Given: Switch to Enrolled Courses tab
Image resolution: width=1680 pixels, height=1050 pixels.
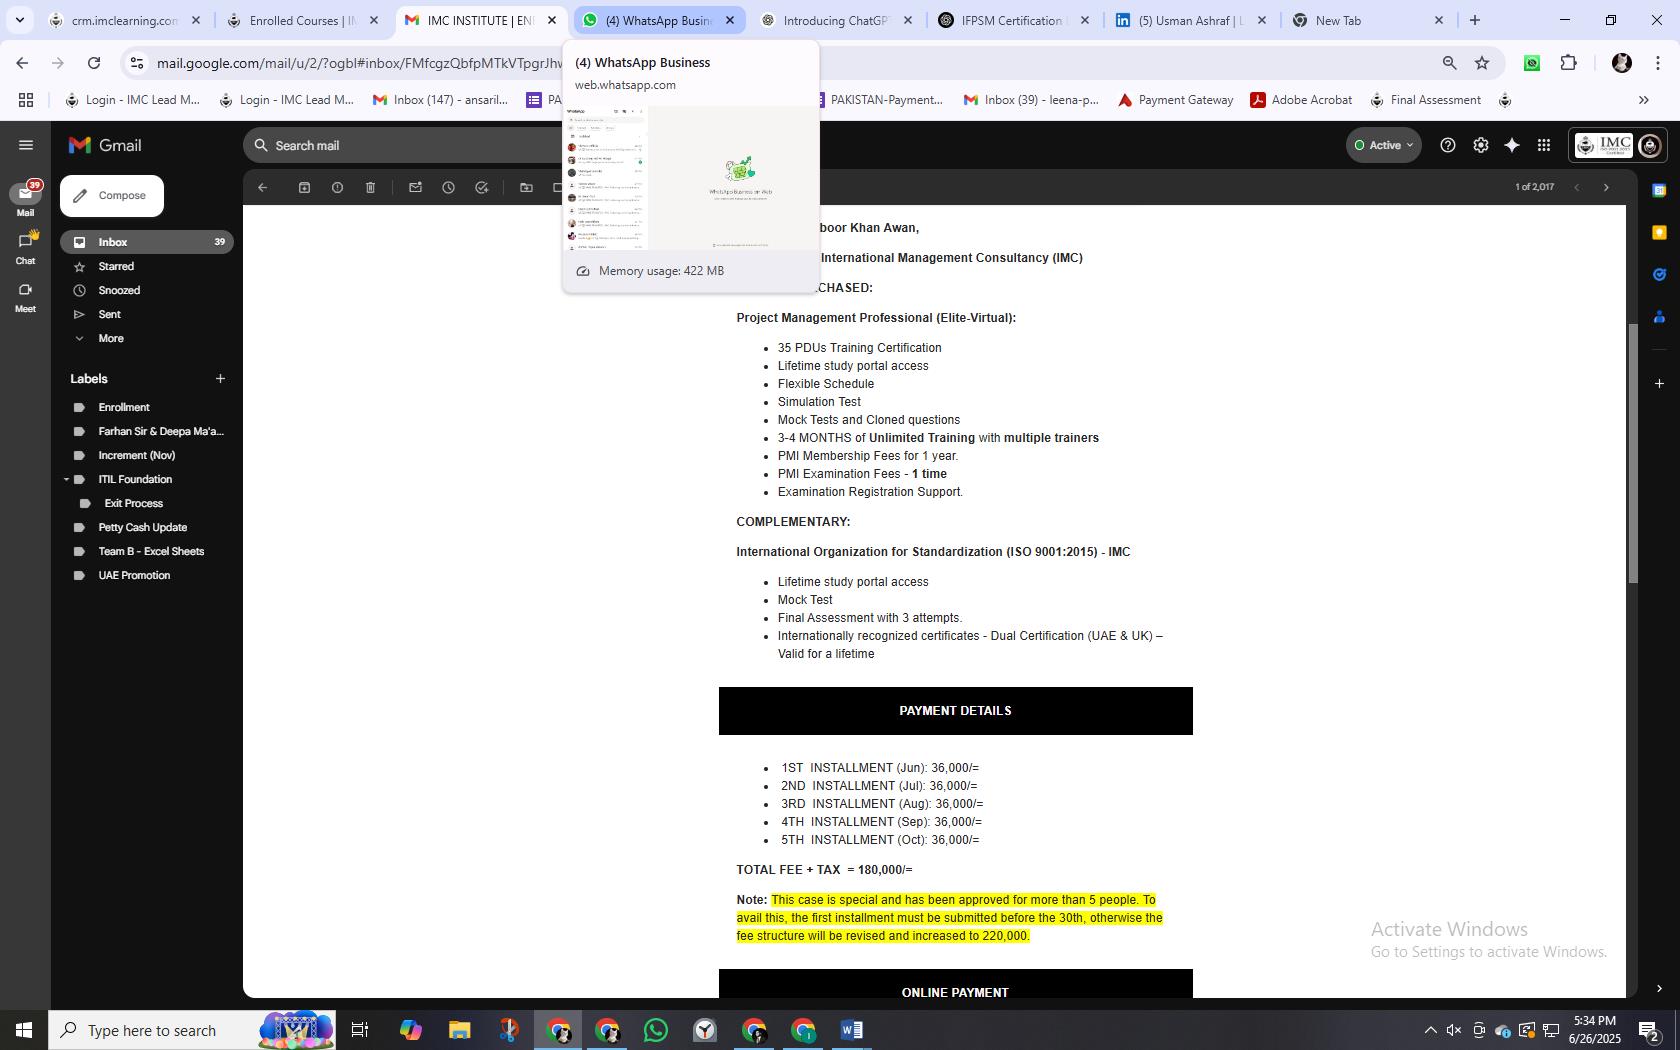Looking at the screenshot, I should tap(302, 20).
